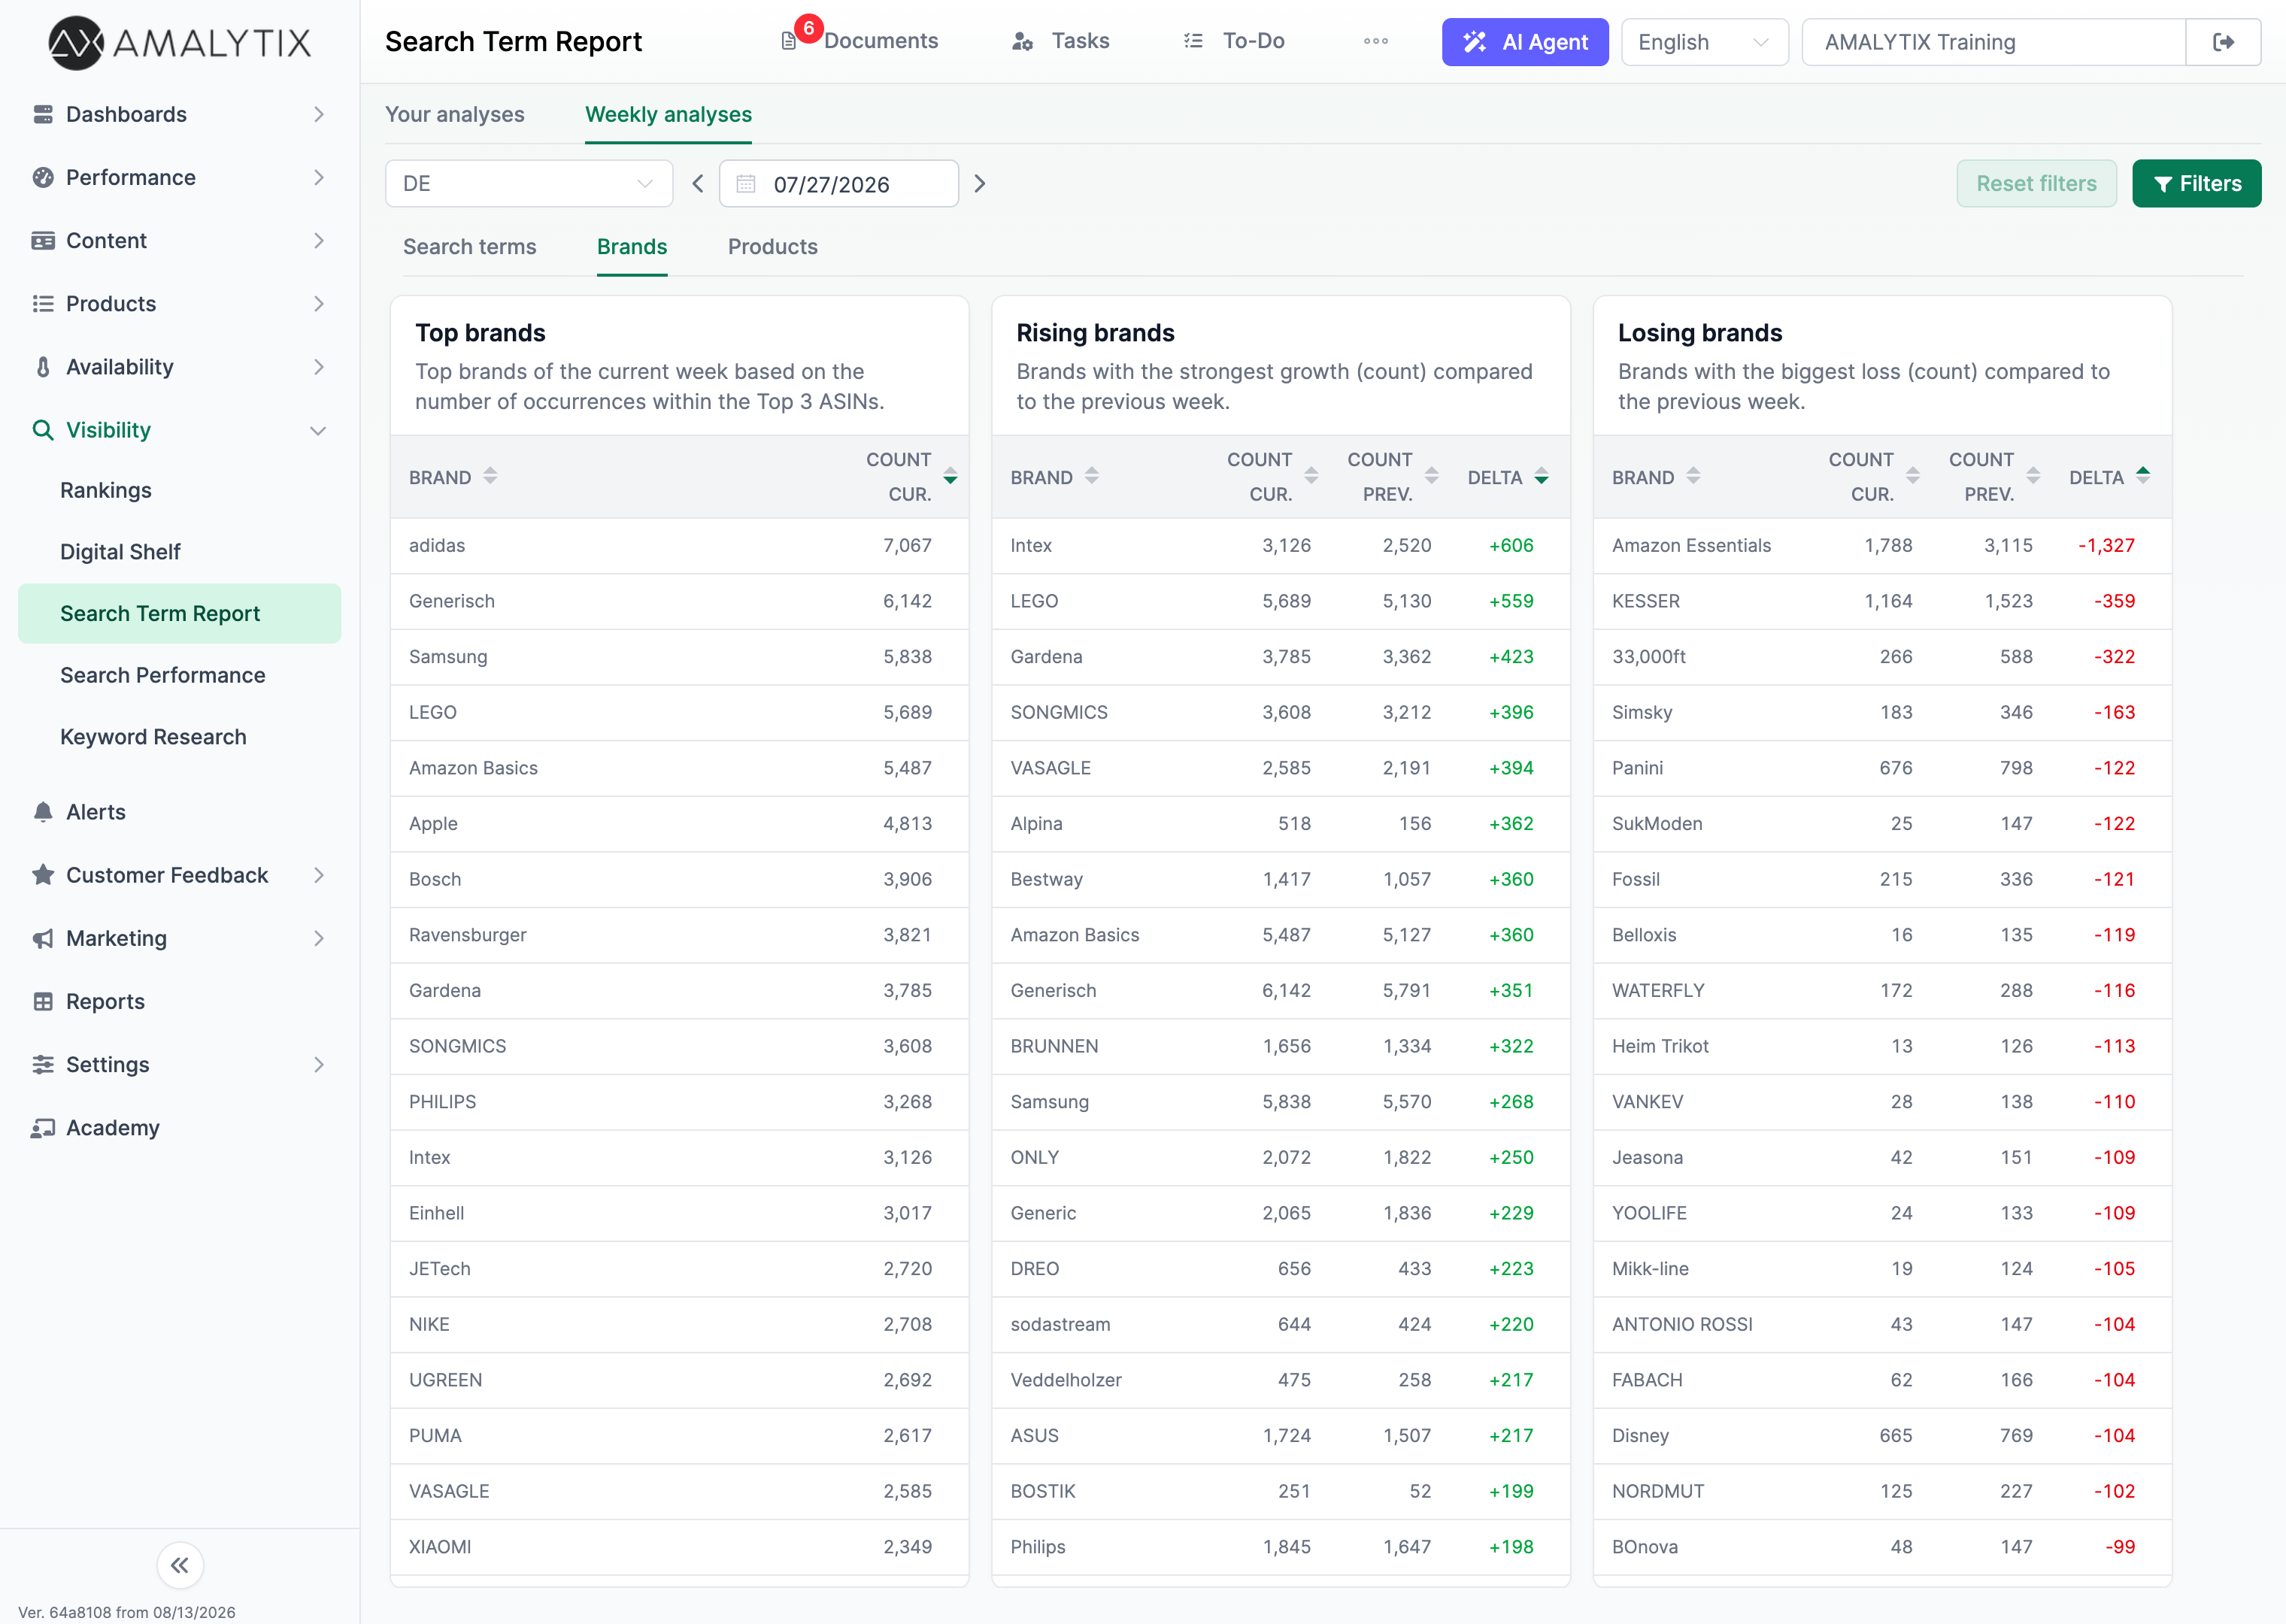2286x1624 pixels.
Task: Click the AMALYTIX Training account field
Action: pyautogui.click(x=1993, y=42)
